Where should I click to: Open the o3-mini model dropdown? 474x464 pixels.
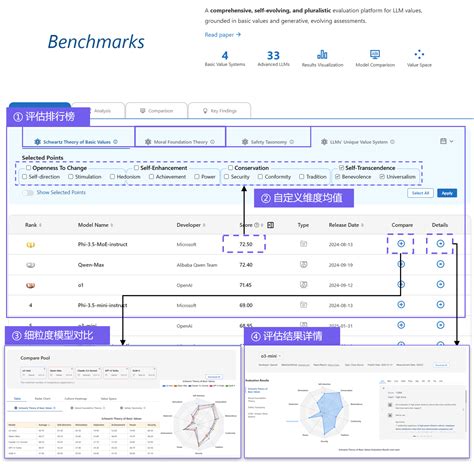(x=270, y=356)
